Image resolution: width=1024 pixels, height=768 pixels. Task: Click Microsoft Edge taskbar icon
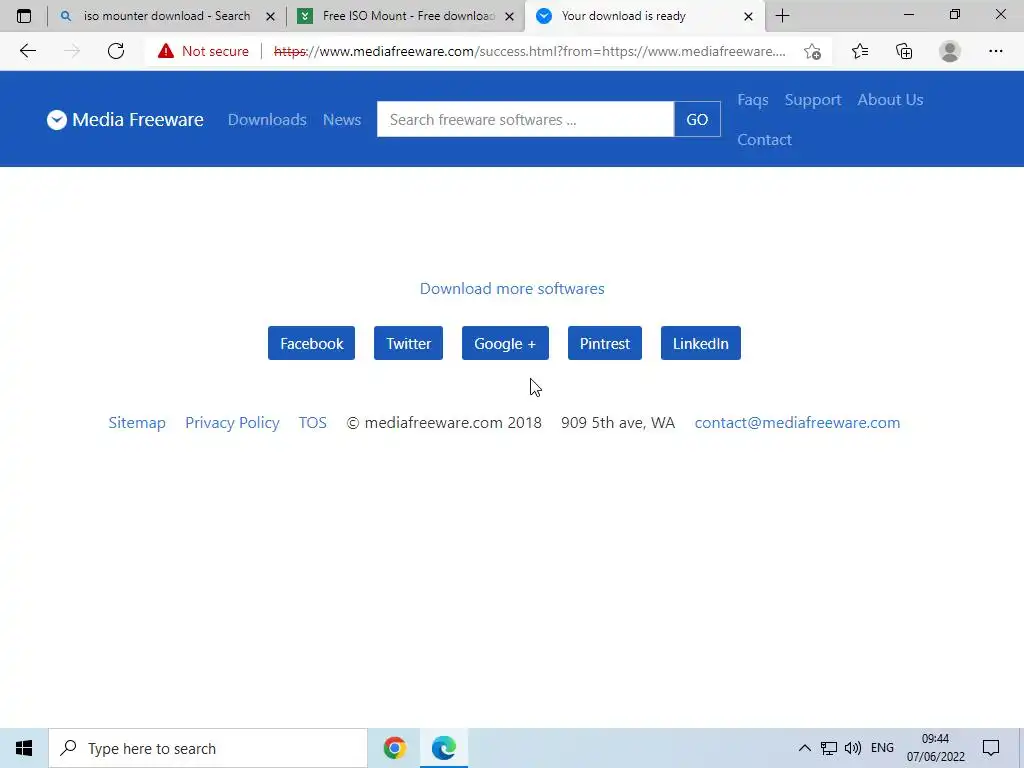coord(443,748)
